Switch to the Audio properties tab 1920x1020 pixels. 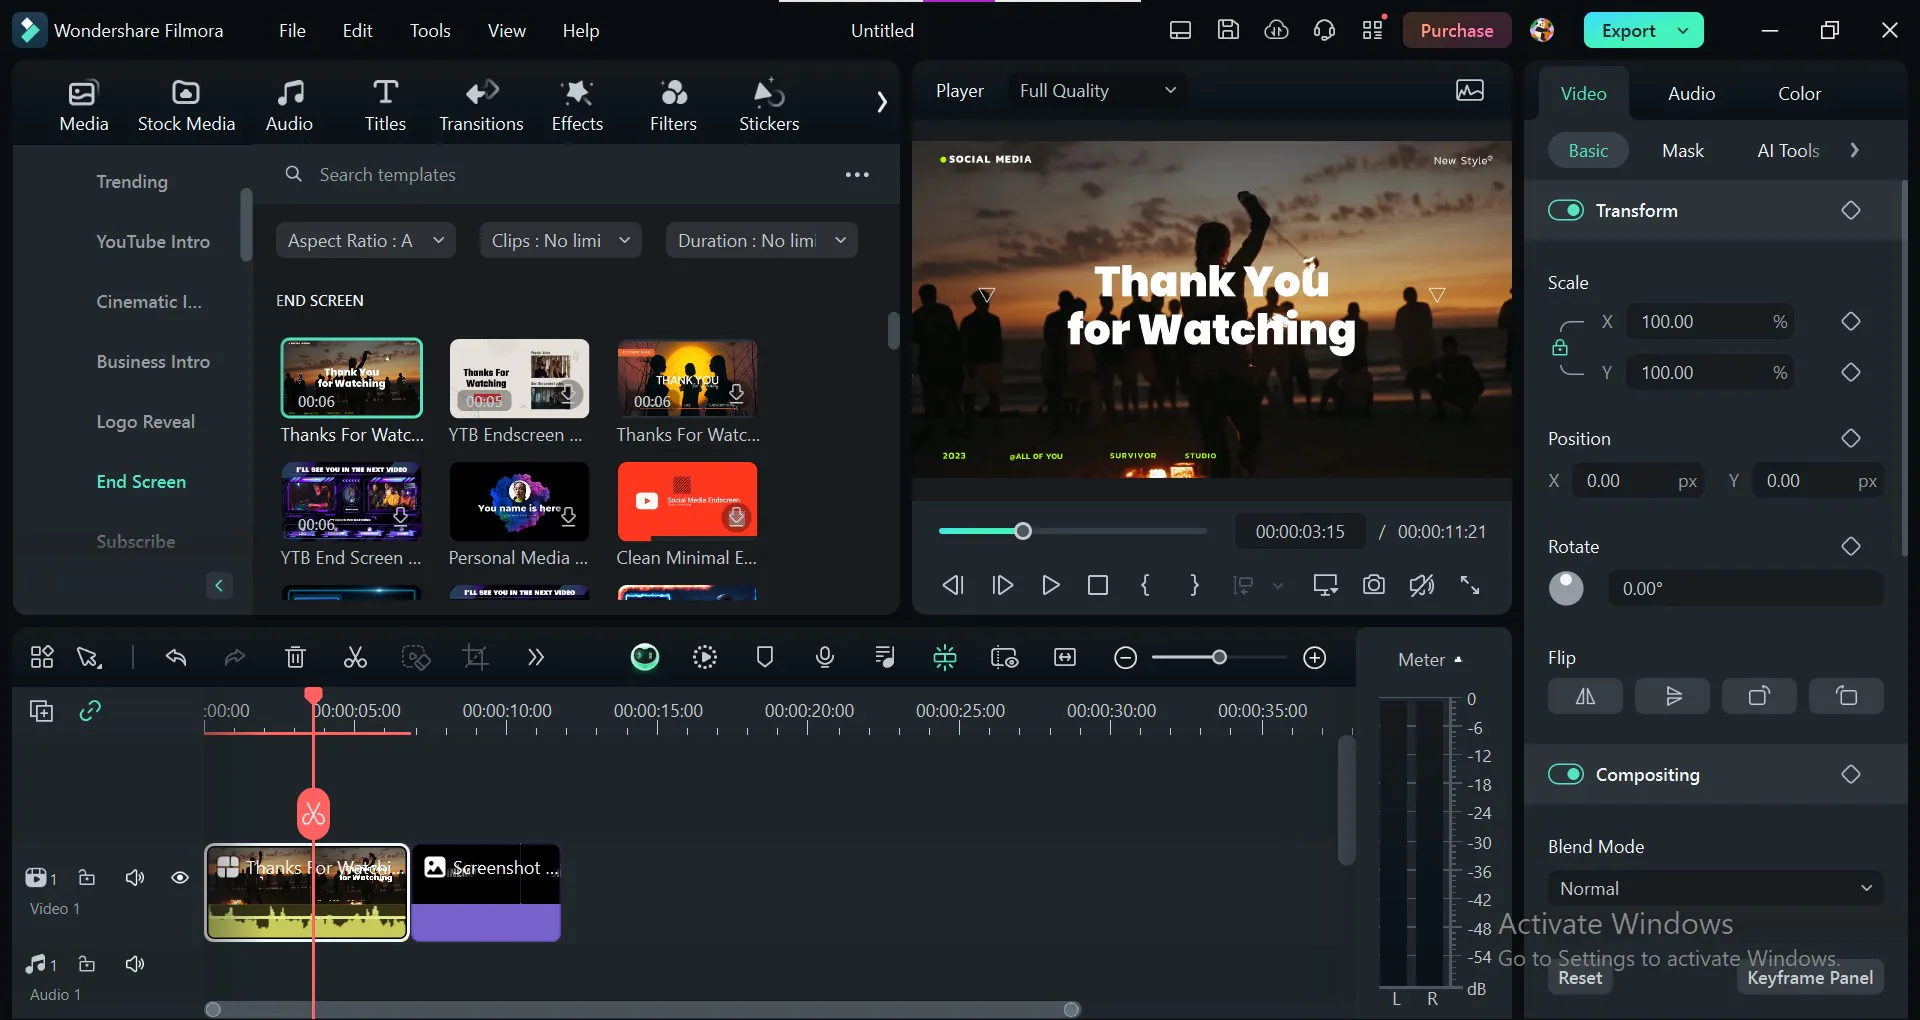[x=1691, y=93]
